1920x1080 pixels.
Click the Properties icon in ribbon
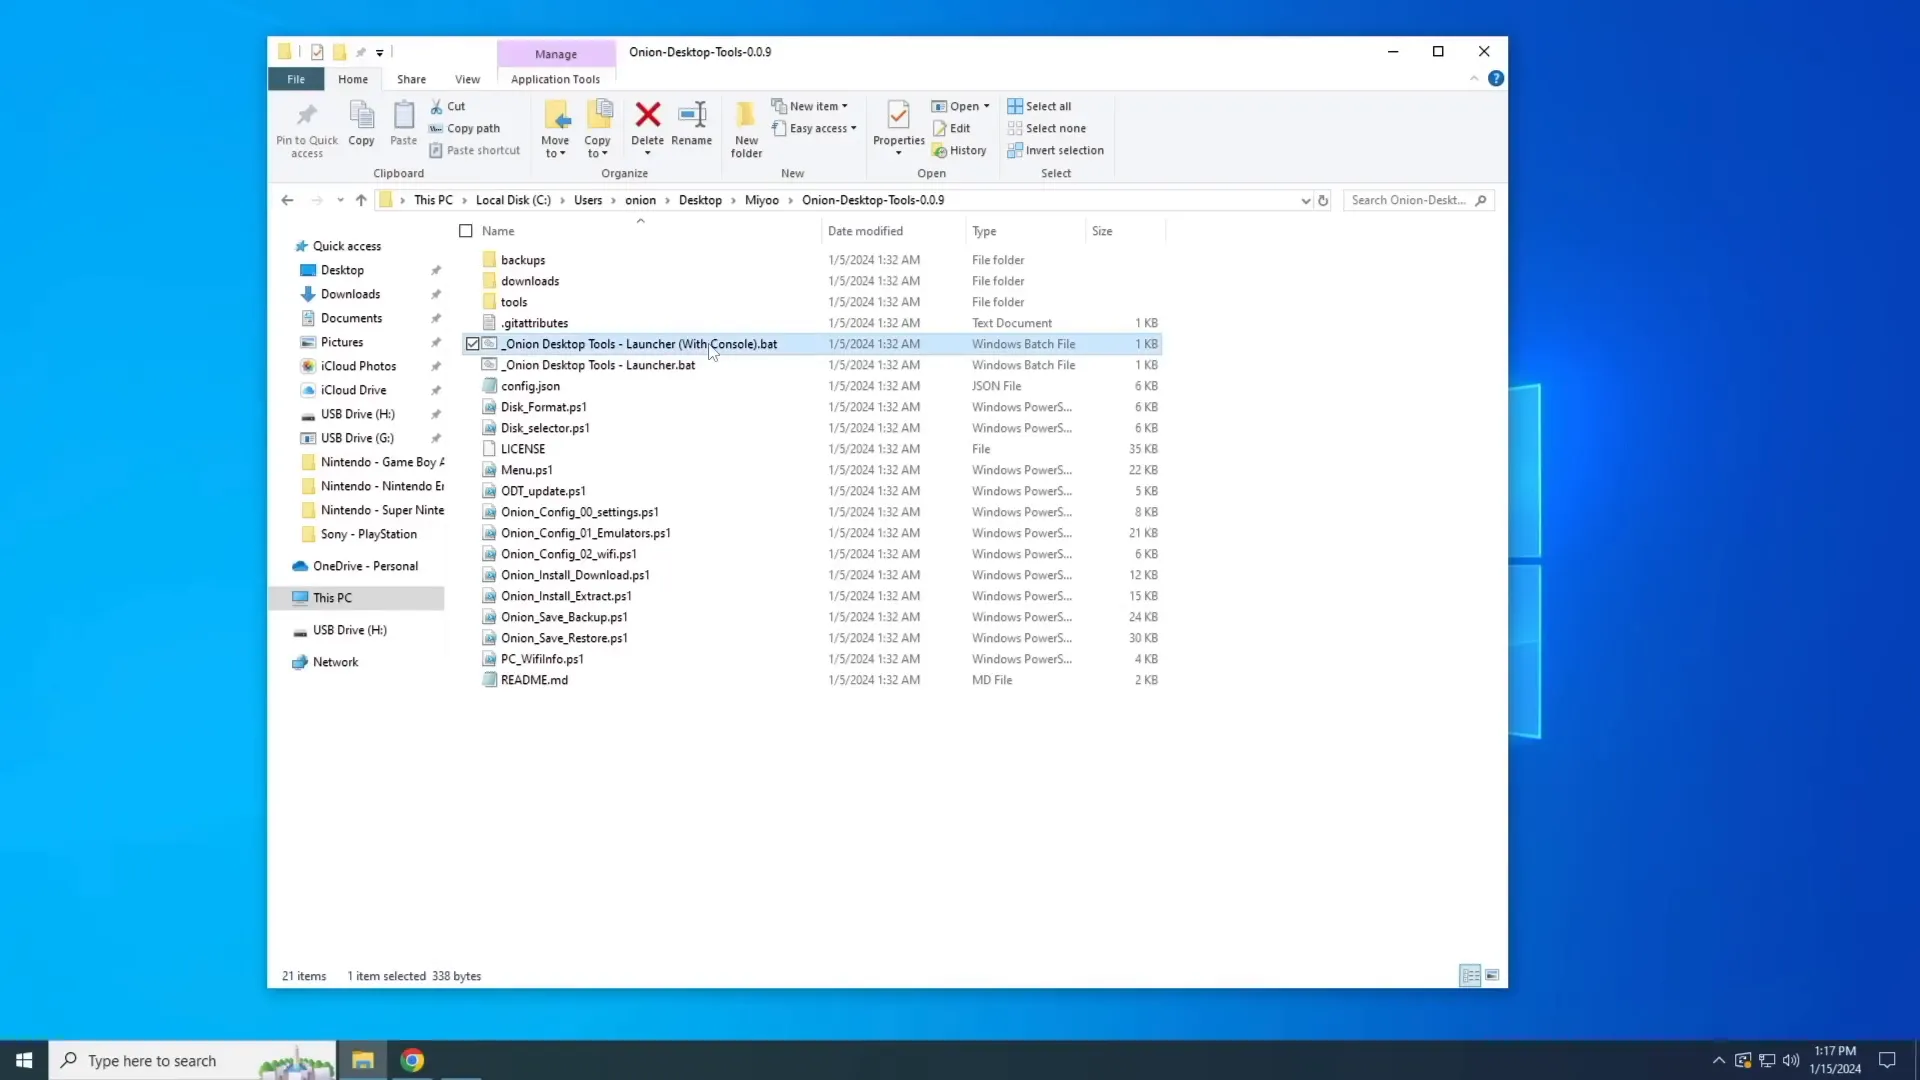(x=898, y=115)
